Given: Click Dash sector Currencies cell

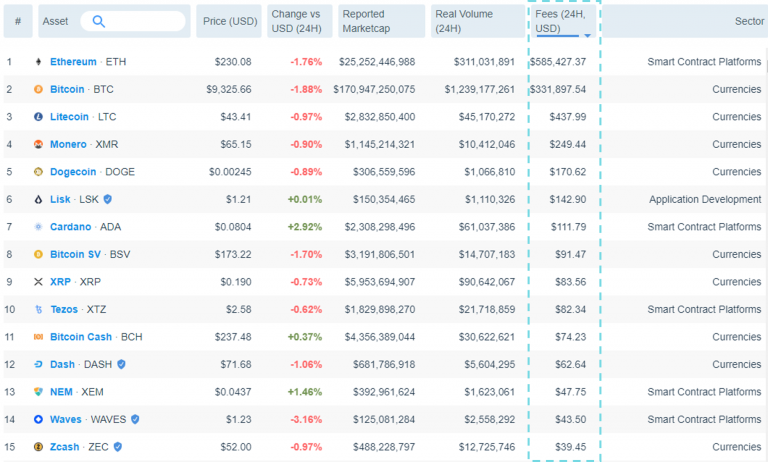Looking at the screenshot, I should pyautogui.click(x=737, y=364).
